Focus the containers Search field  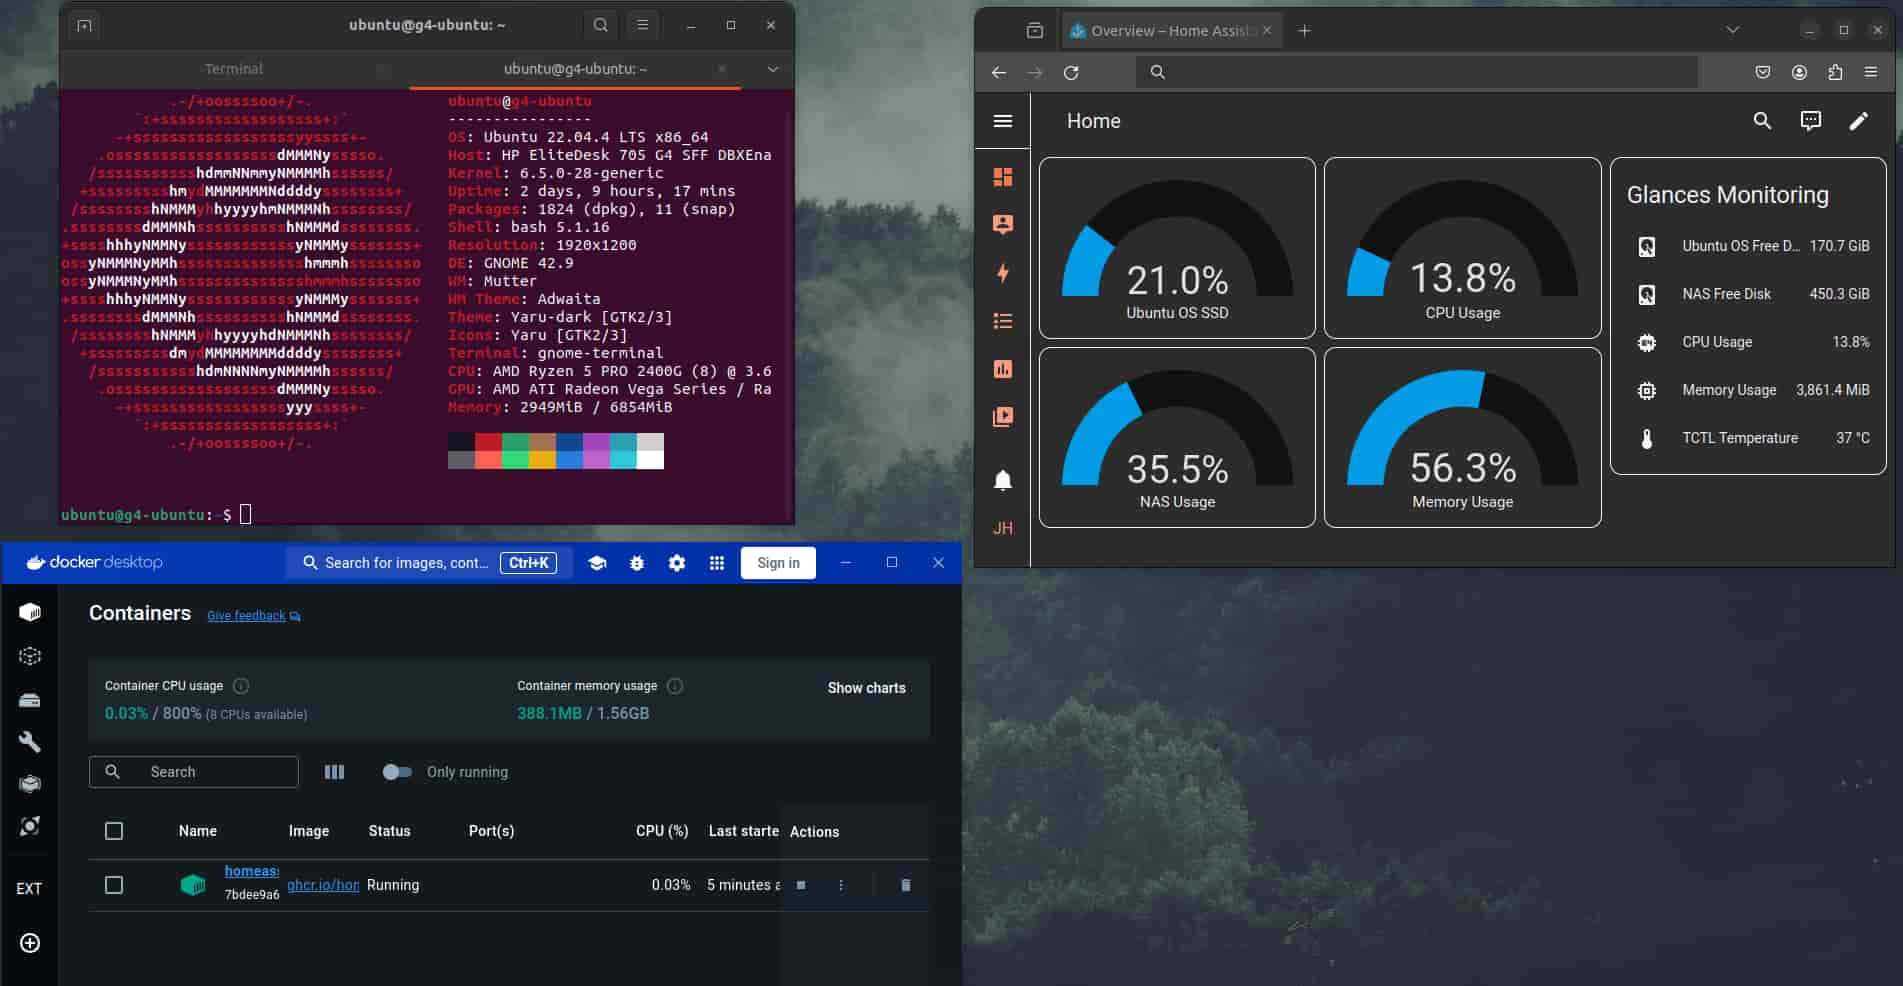(x=194, y=772)
